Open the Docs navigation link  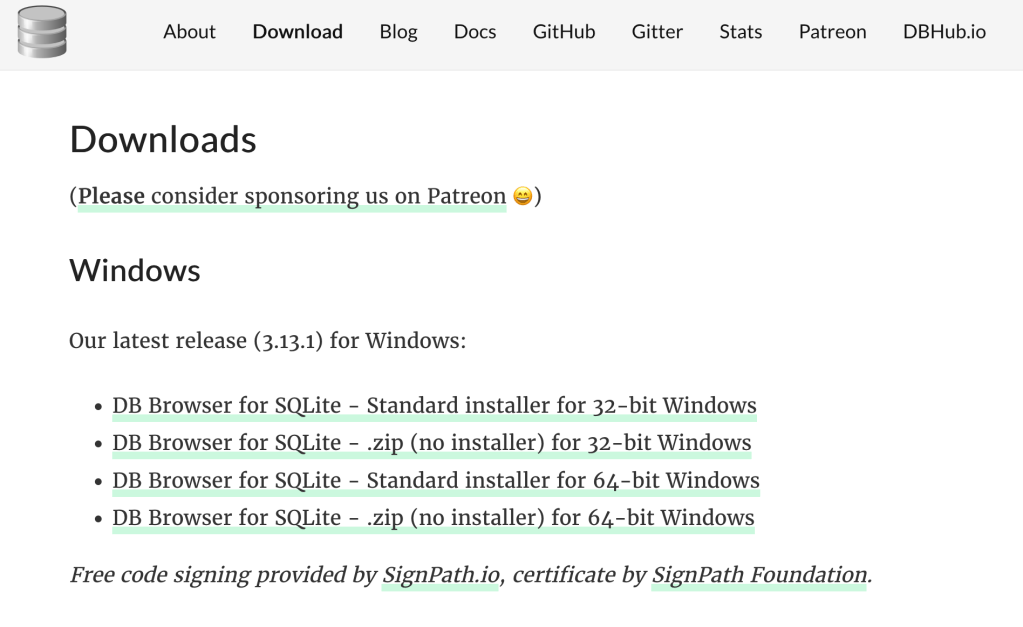pyautogui.click(x=474, y=32)
